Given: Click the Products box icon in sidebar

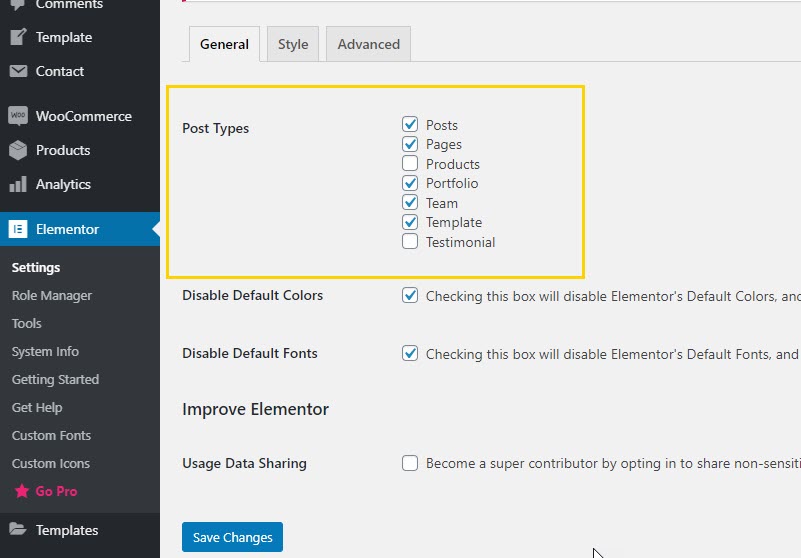Looking at the screenshot, I should click(18, 150).
